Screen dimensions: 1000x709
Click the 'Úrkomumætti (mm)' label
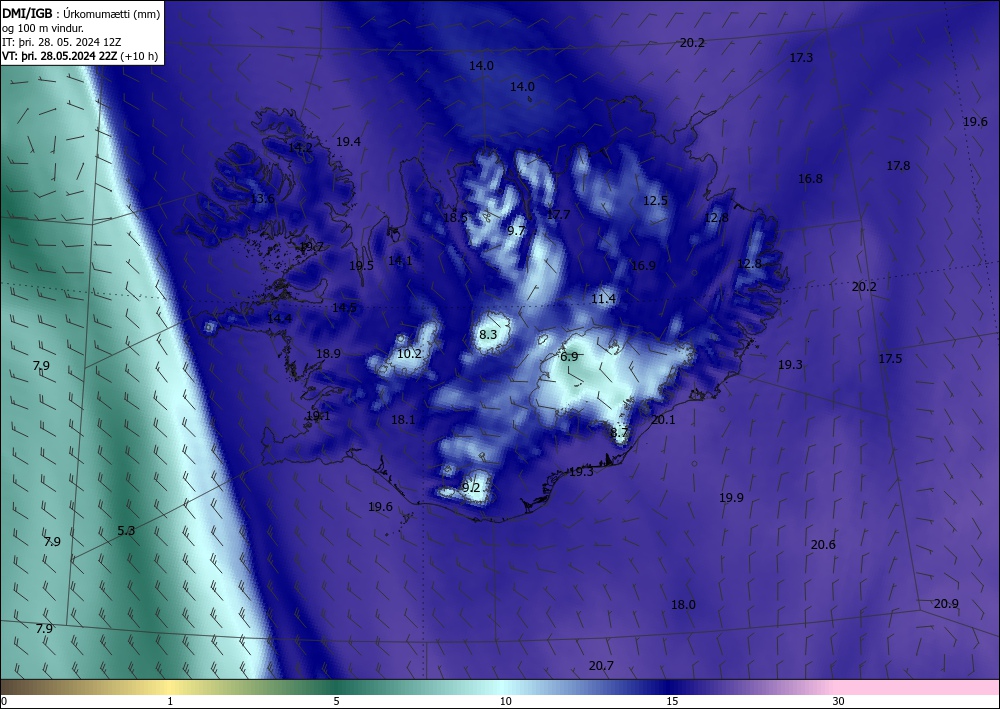pyautogui.click(x=112, y=14)
